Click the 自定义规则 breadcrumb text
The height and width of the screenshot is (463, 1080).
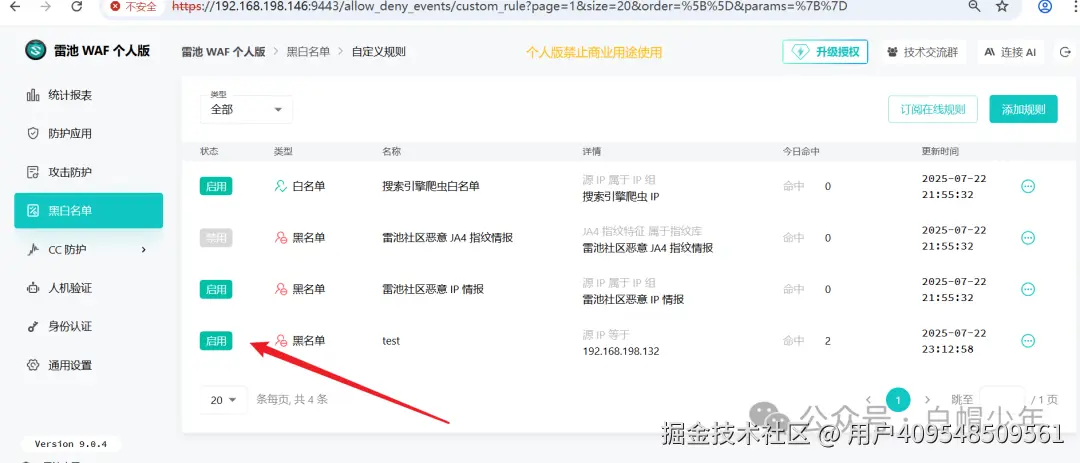pos(378,52)
